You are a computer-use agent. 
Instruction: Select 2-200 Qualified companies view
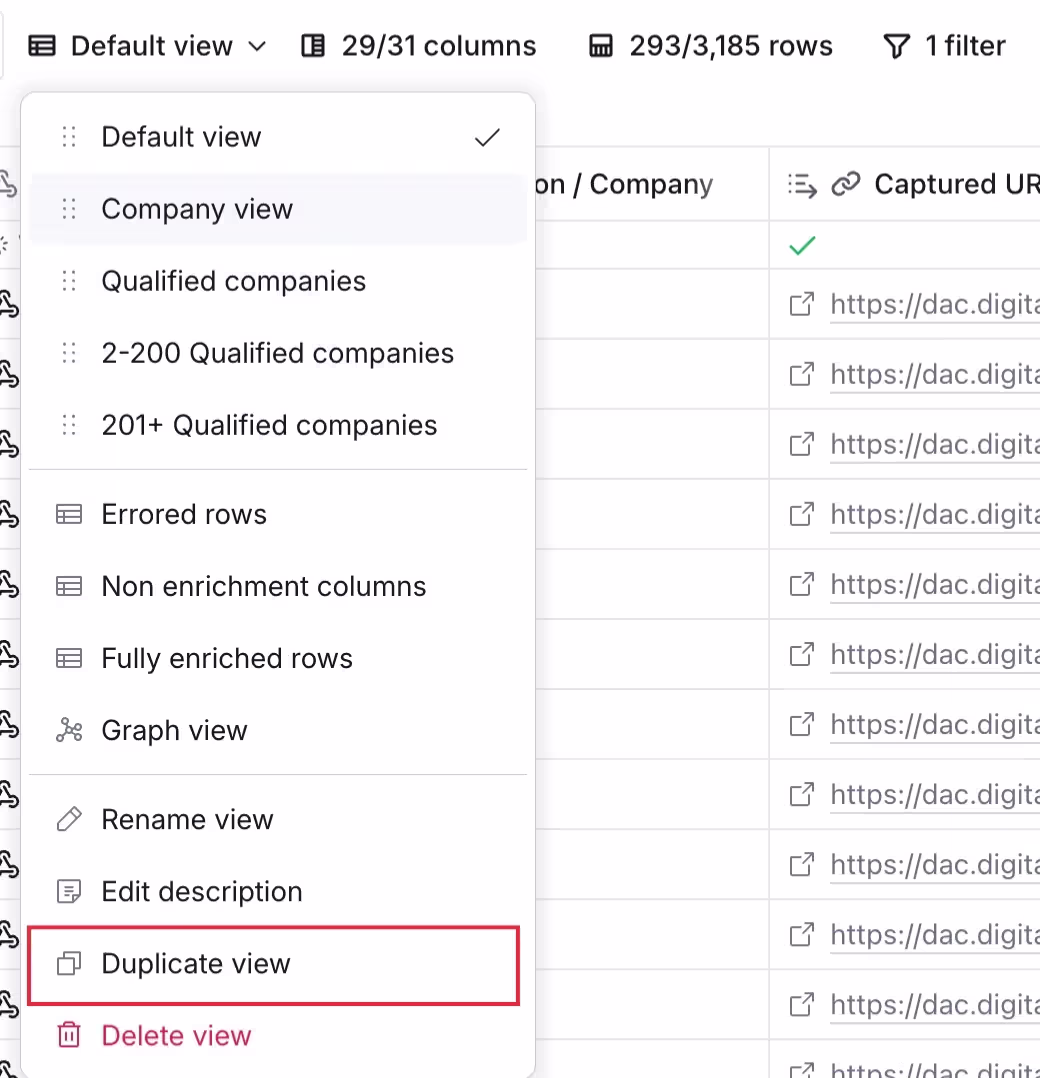pos(278,353)
